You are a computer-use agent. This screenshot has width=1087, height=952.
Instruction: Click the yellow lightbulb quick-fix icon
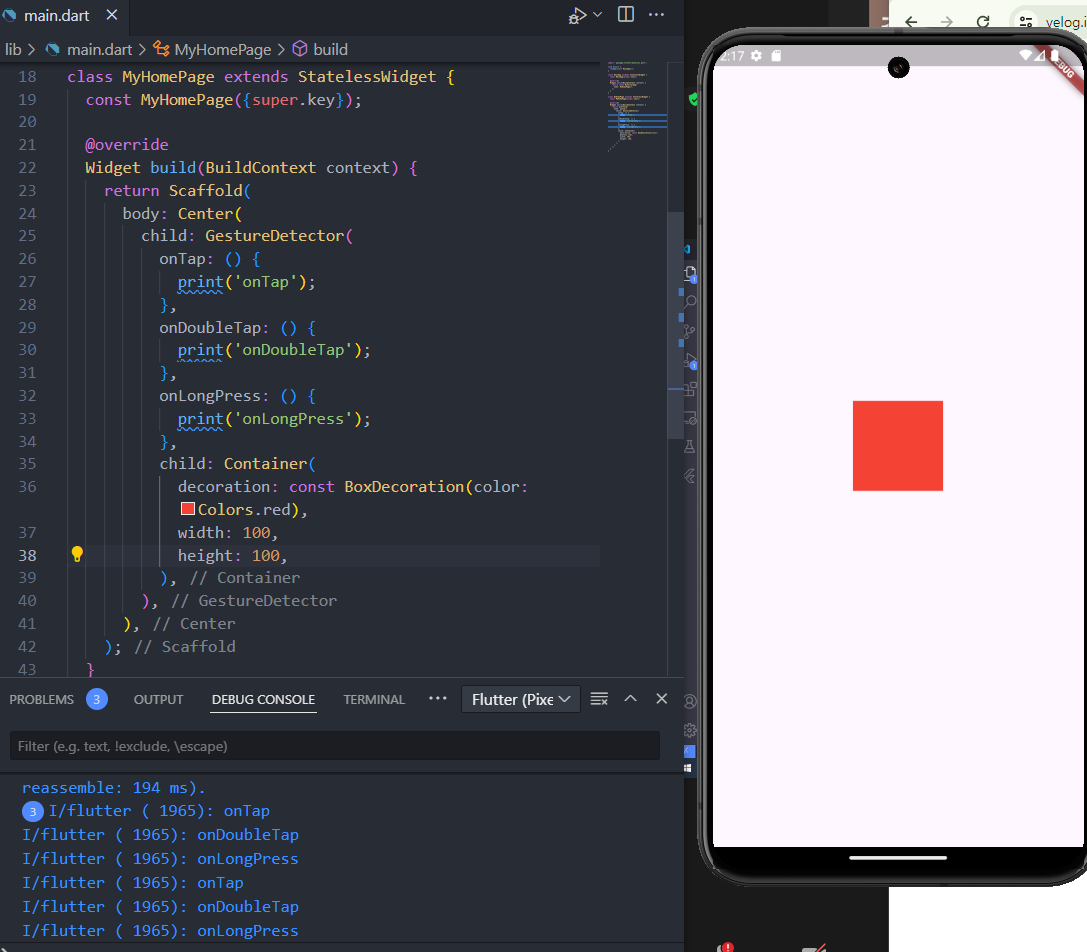77,554
